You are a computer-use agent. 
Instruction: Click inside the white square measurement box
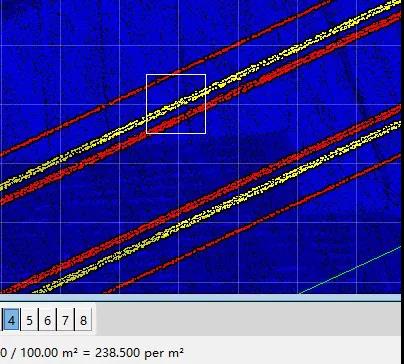click(176, 104)
